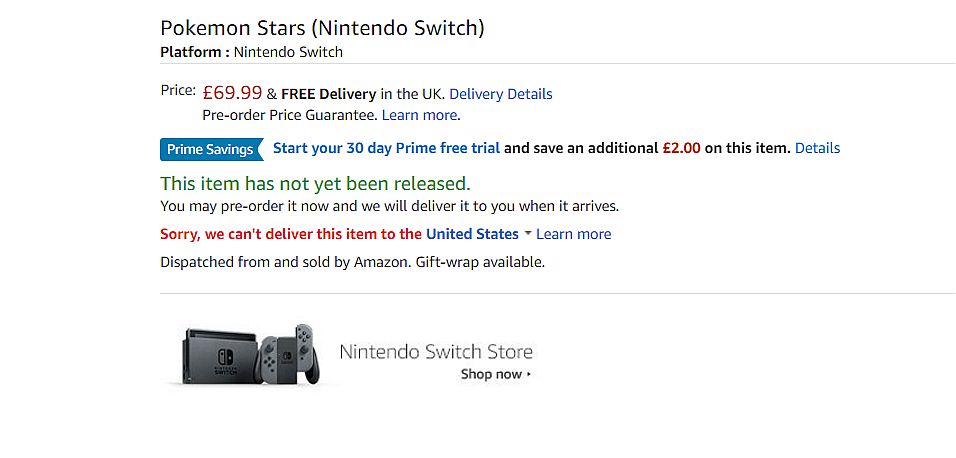Image resolution: width=956 pixels, height=458 pixels.
Task: Open the Details link for Prime savings
Action: [817, 148]
